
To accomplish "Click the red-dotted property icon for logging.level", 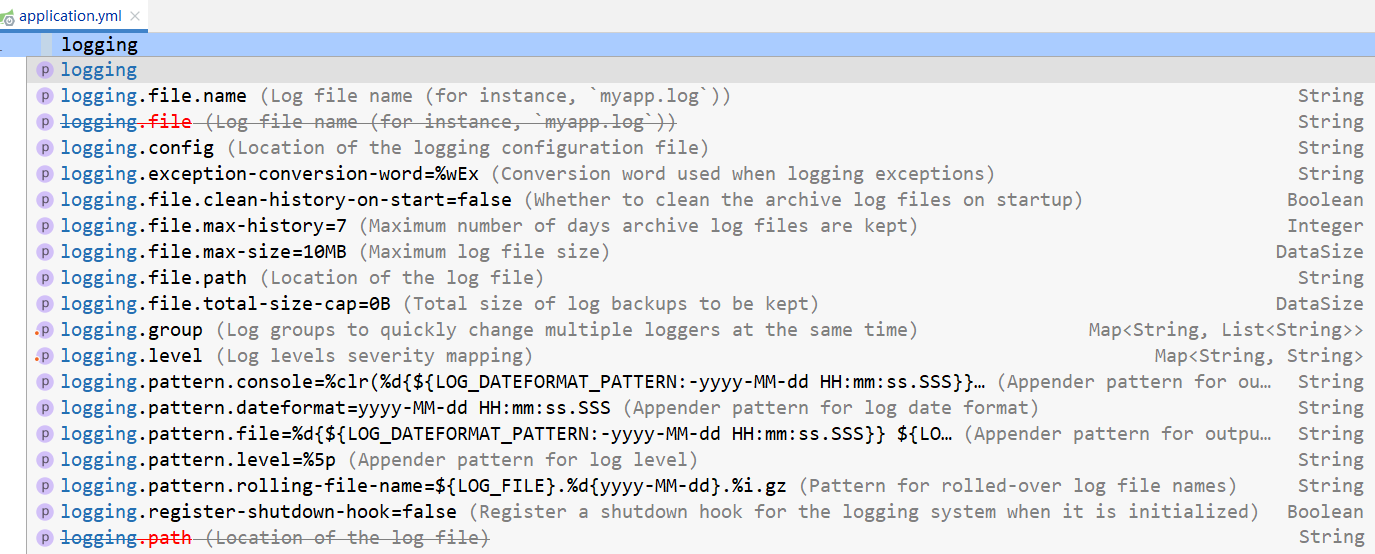I will pos(44,356).
